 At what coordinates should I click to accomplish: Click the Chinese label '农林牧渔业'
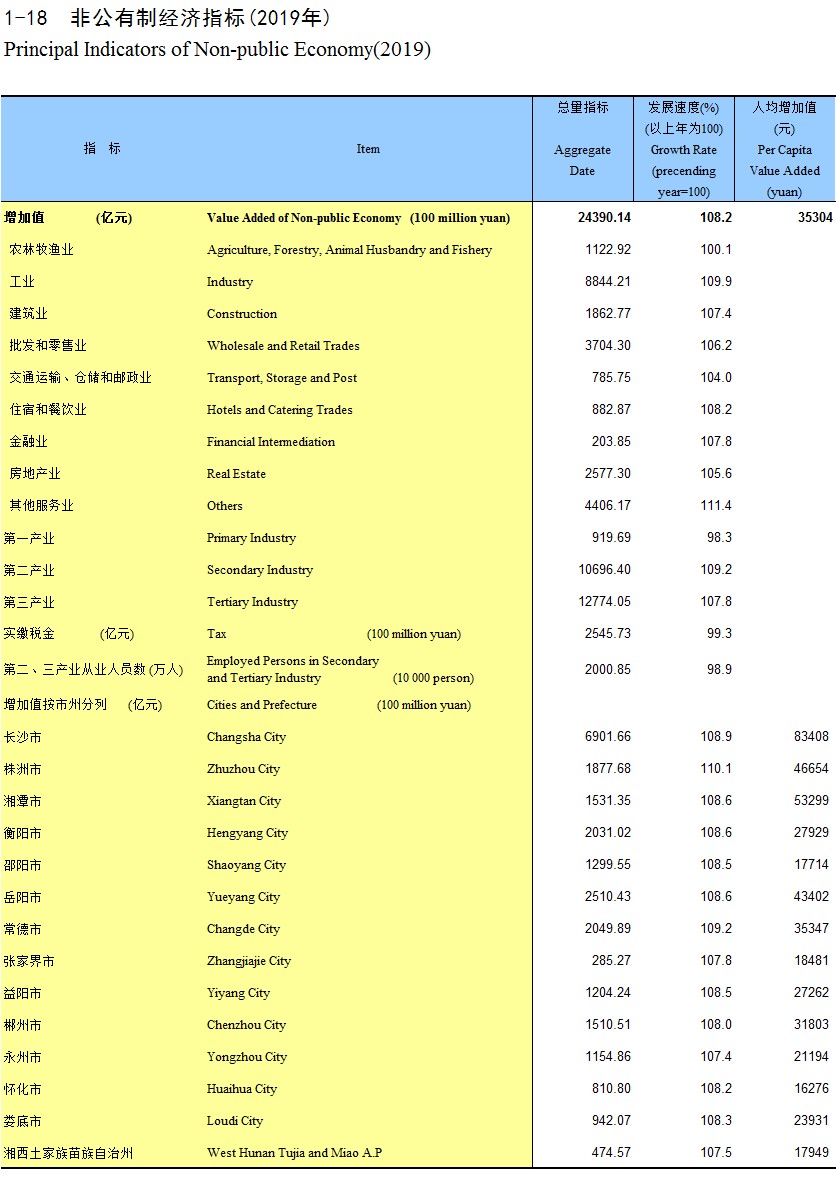(41, 250)
